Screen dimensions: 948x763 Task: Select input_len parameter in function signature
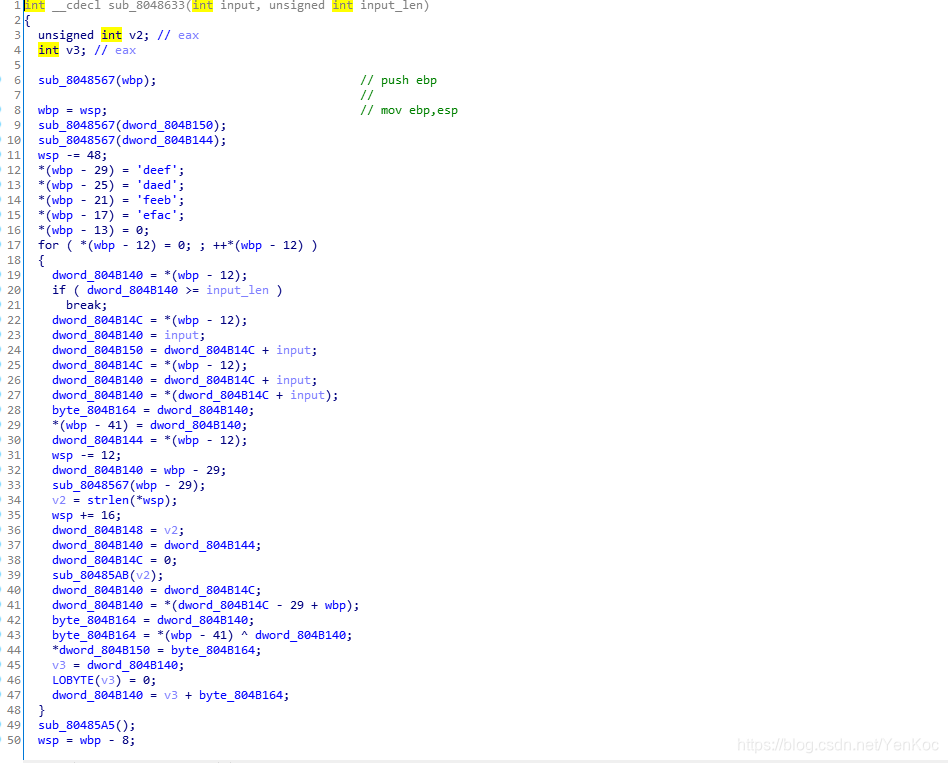pyautogui.click(x=391, y=6)
